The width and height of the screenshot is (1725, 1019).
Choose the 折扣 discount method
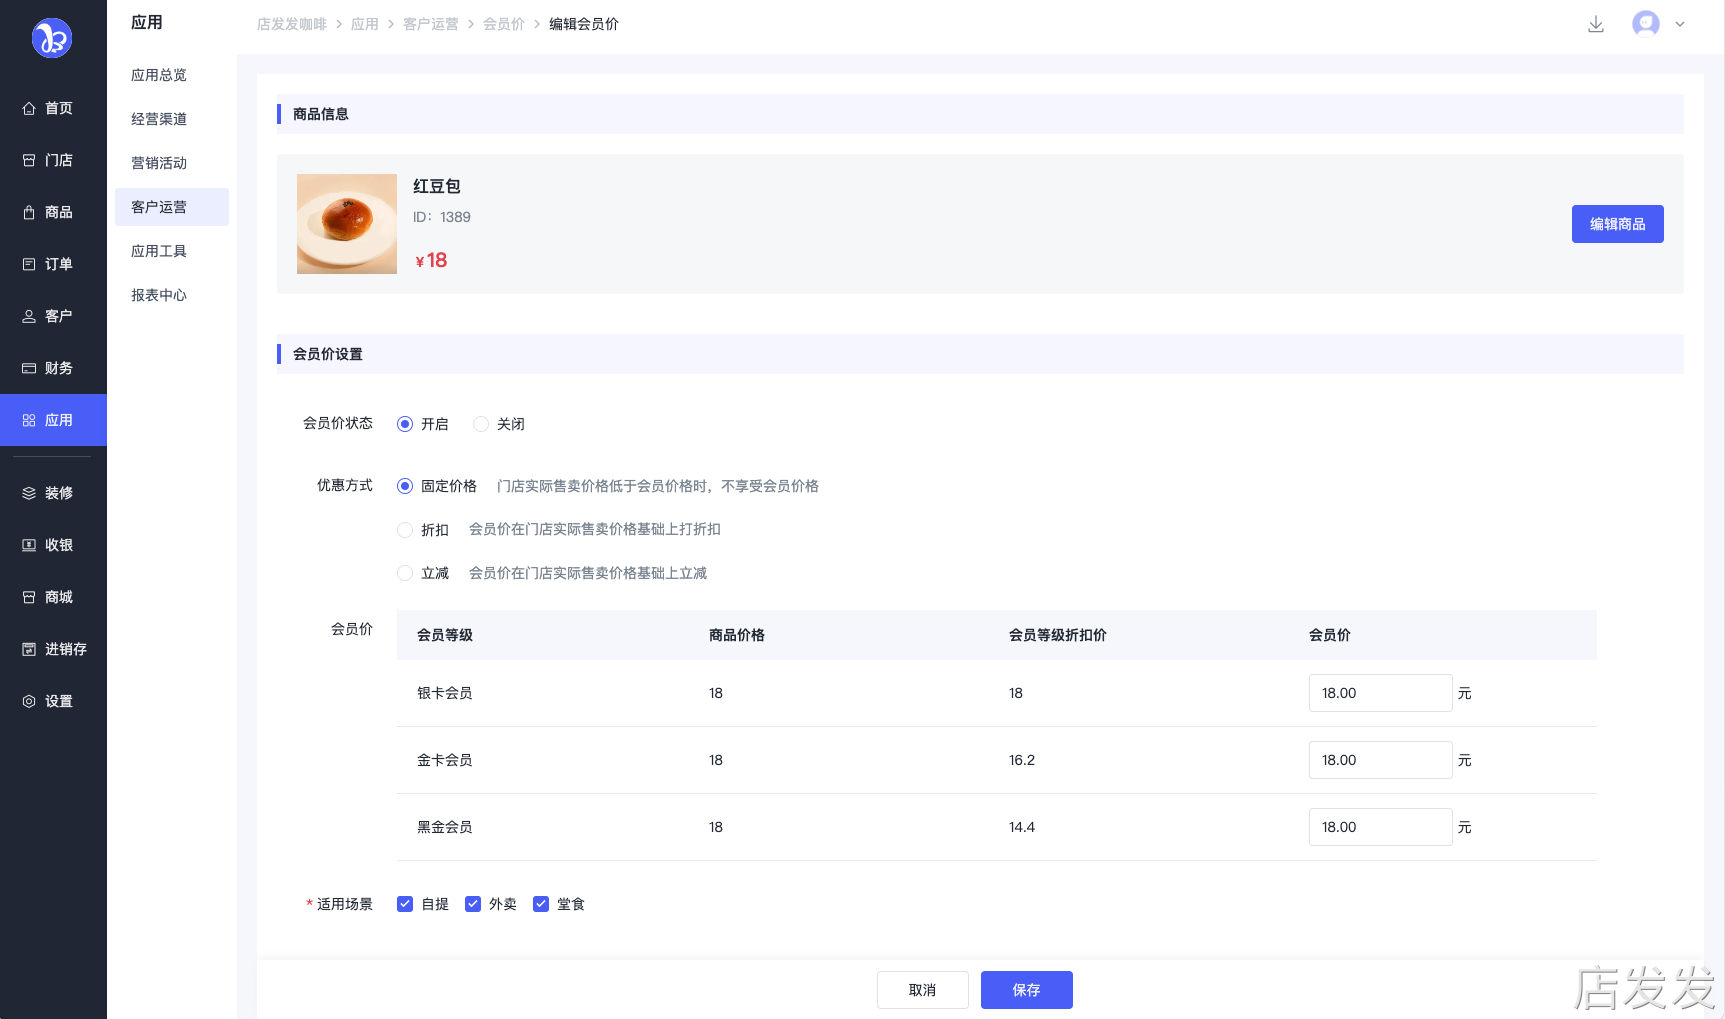[405, 530]
